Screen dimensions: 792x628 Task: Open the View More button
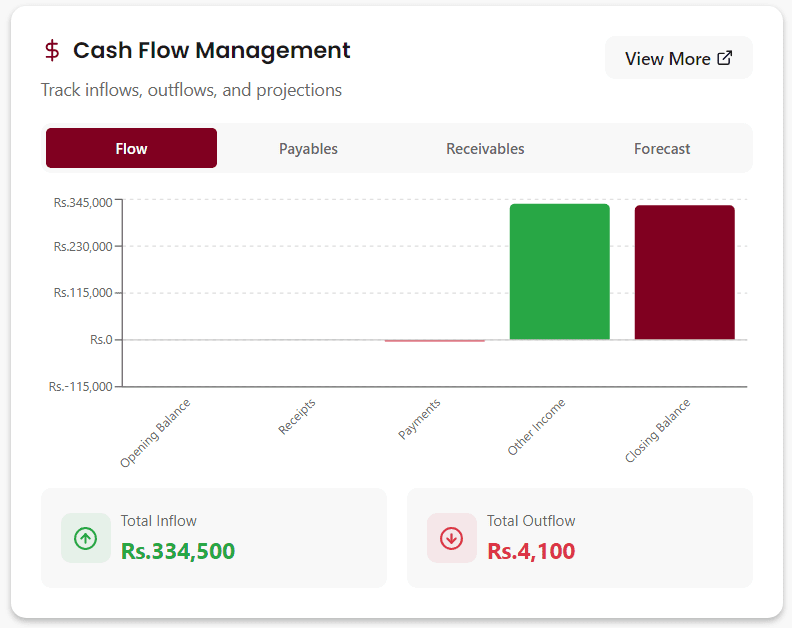pos(678,58)
